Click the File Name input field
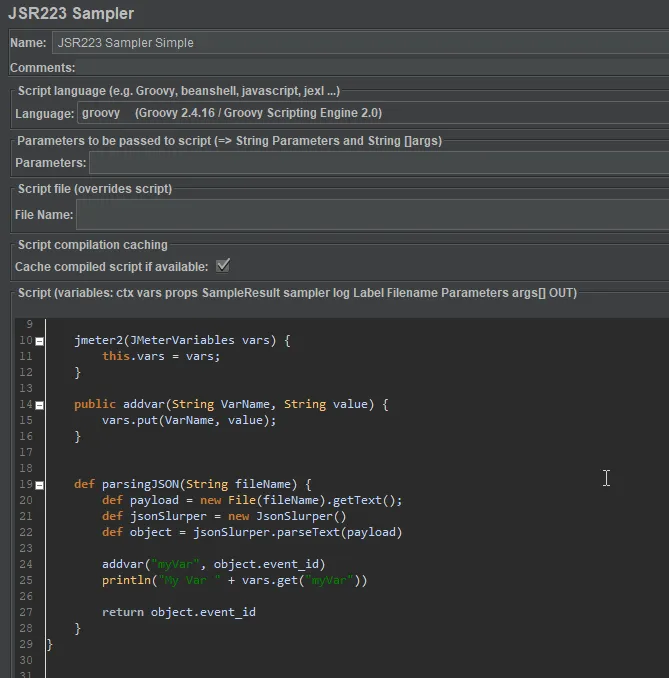This screenshot has height=678, width=669. click(x=372, y=214)
